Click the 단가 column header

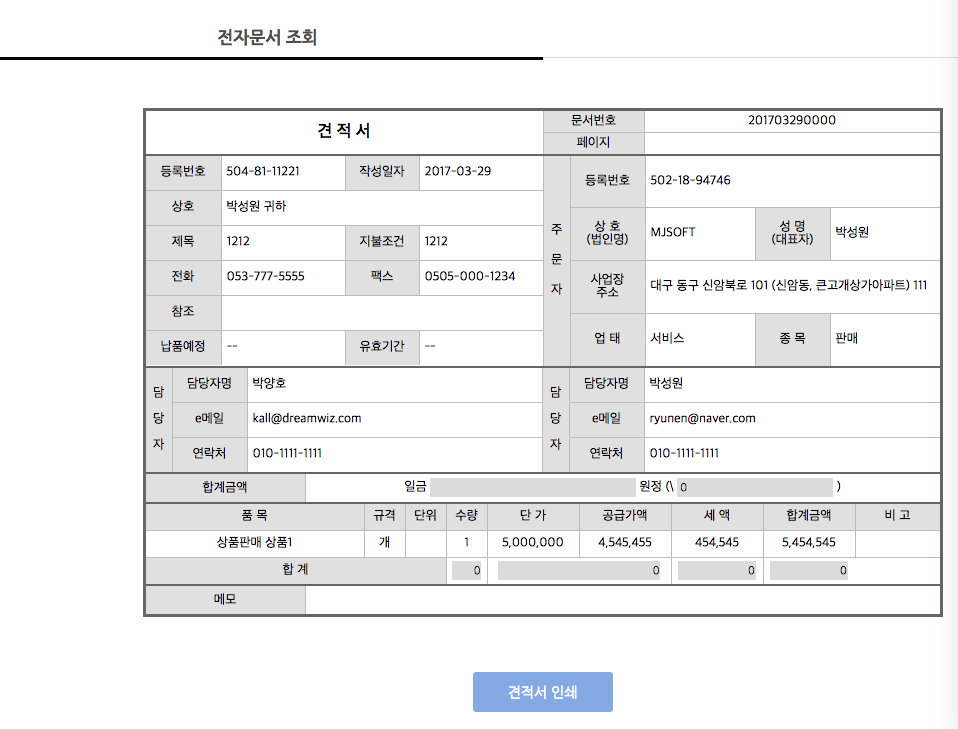point(533,516)
